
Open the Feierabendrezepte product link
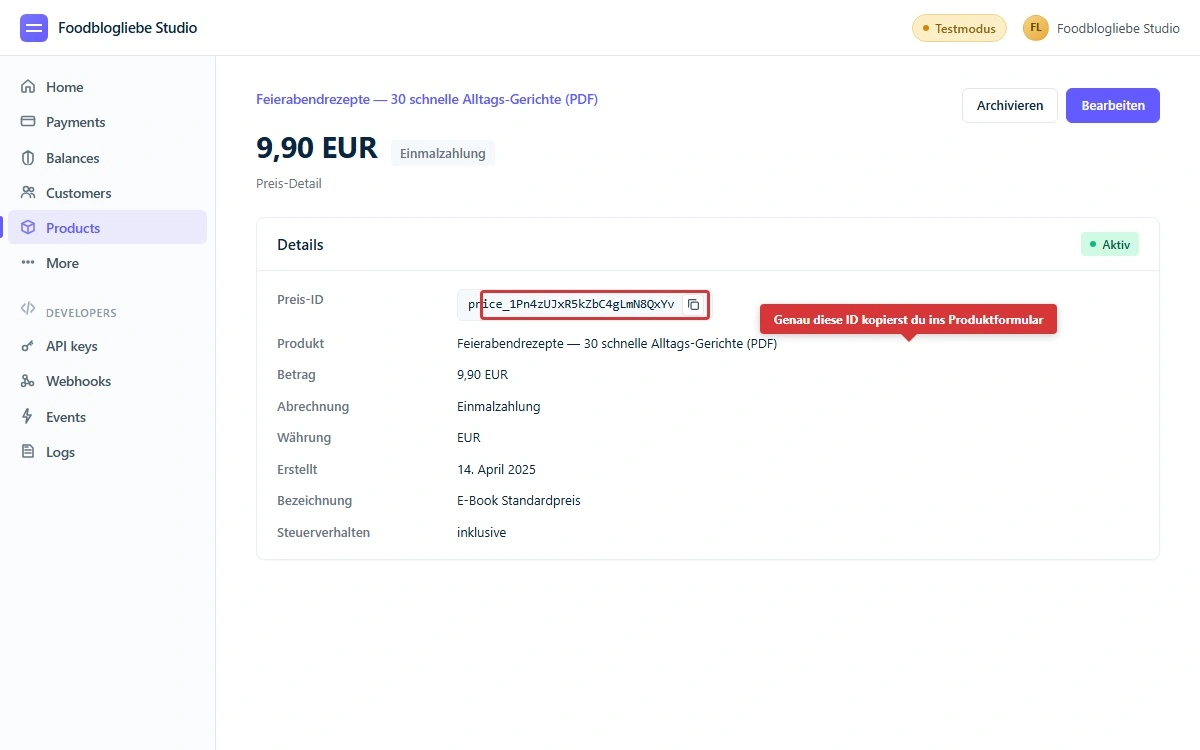tap(427, 99)
